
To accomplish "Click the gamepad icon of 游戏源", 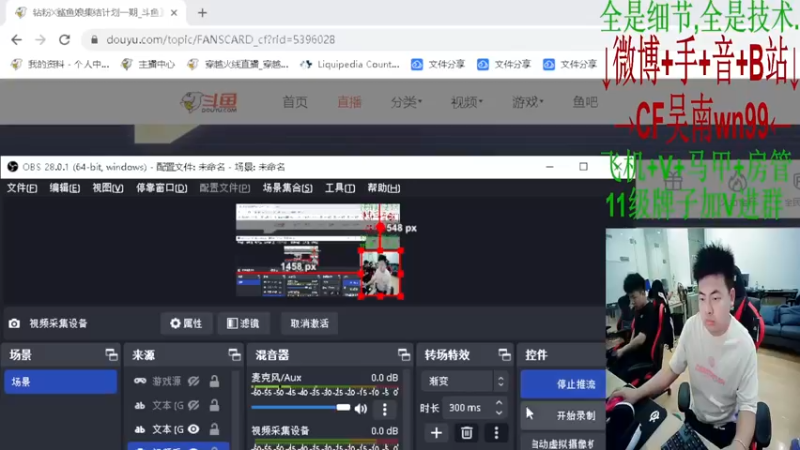I will coord(140,381).
